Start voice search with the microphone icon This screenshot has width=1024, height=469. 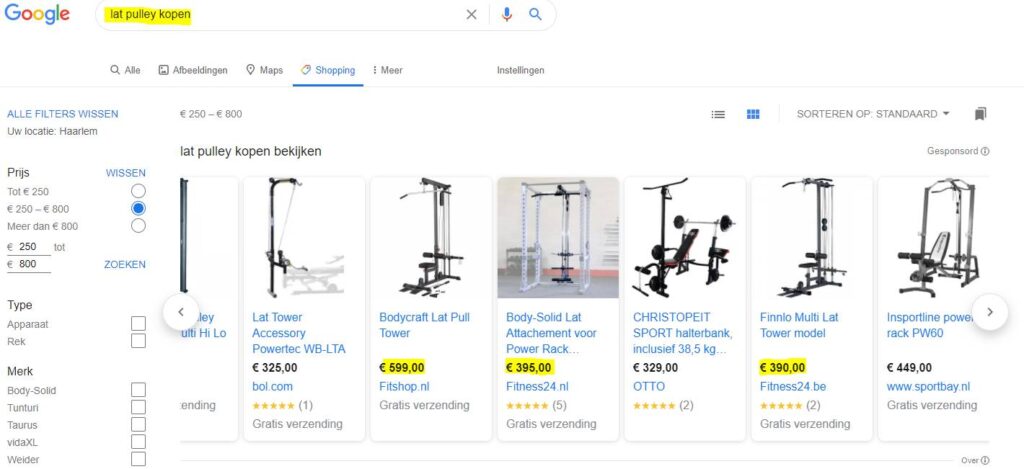coord(507,15)
